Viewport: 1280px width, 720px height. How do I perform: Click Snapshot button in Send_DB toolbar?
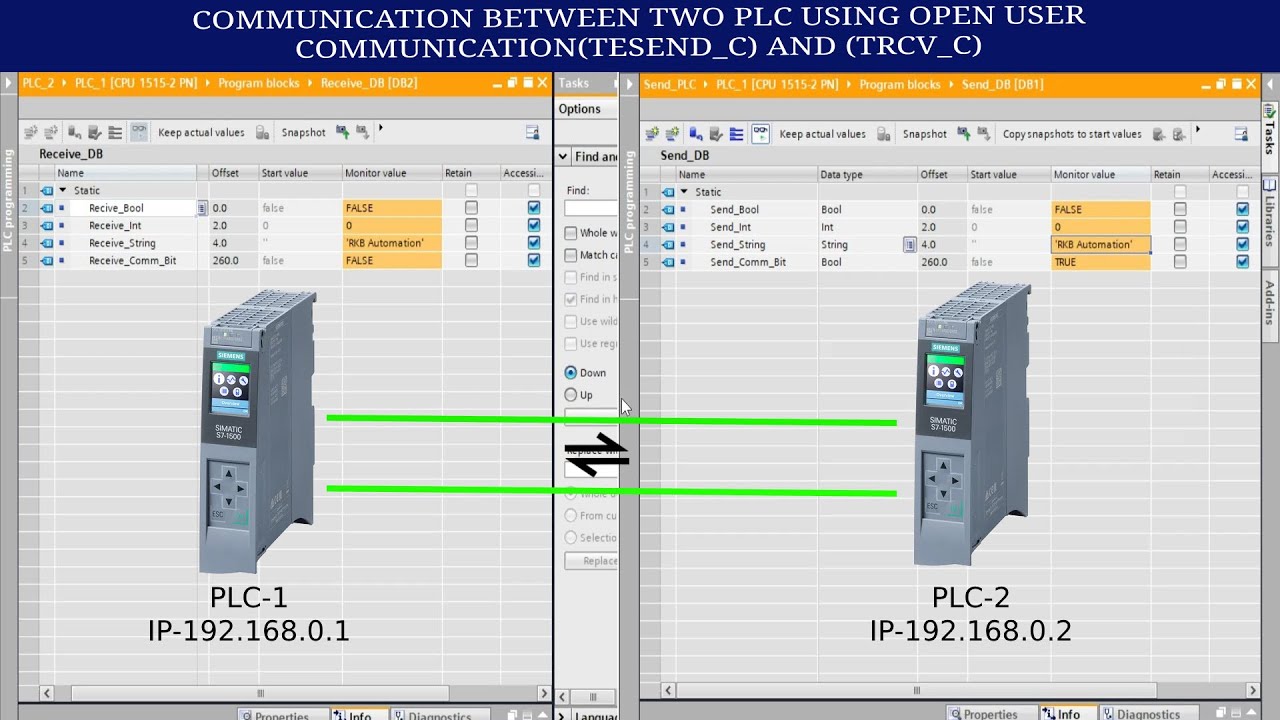(924, 134)
